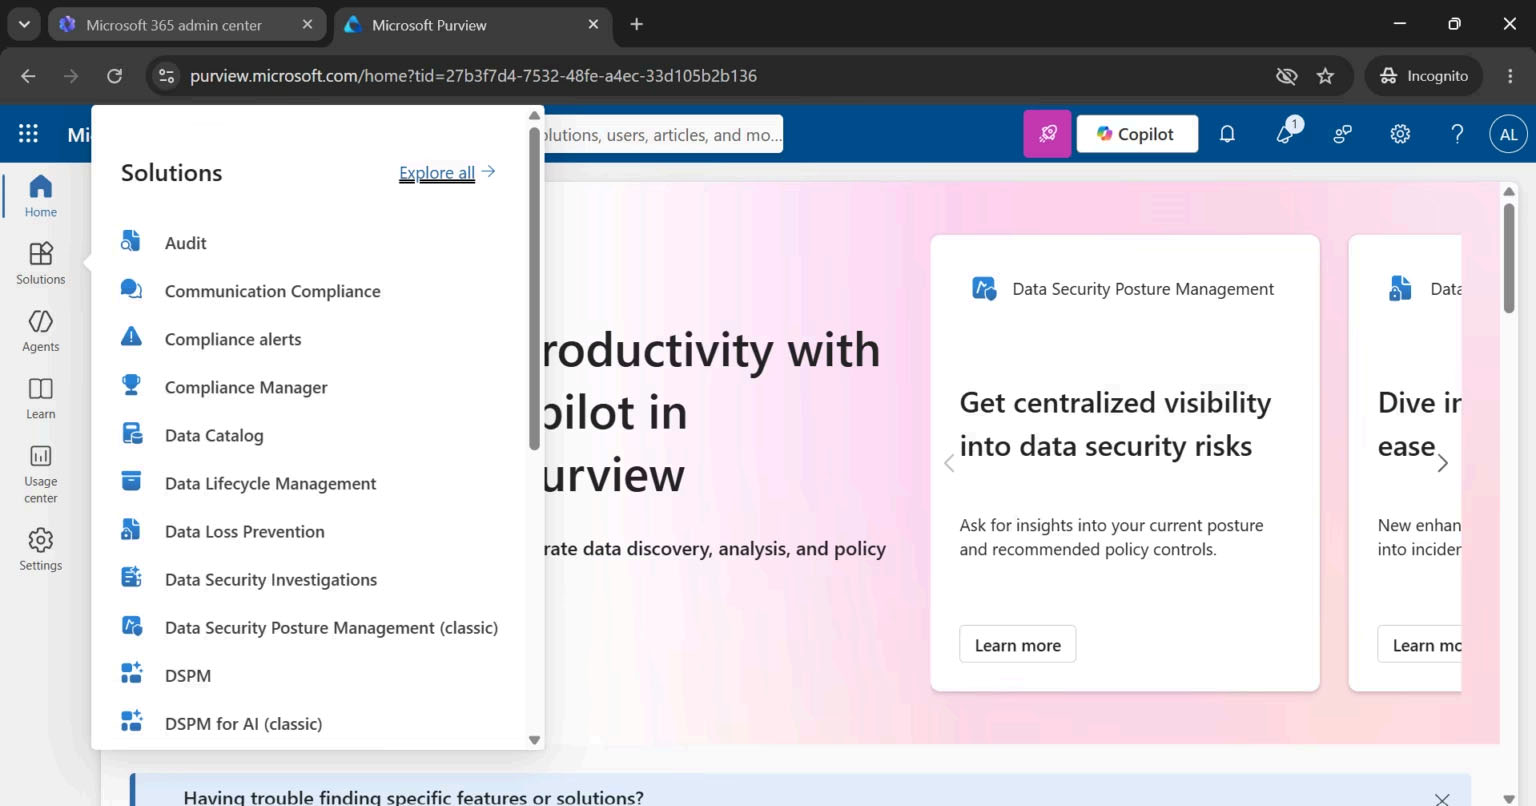Image resolution: width=1536 pixels, height=806 pixels.
Task: Go to next carousel card arrow
Action: (x=1442, y=462)
